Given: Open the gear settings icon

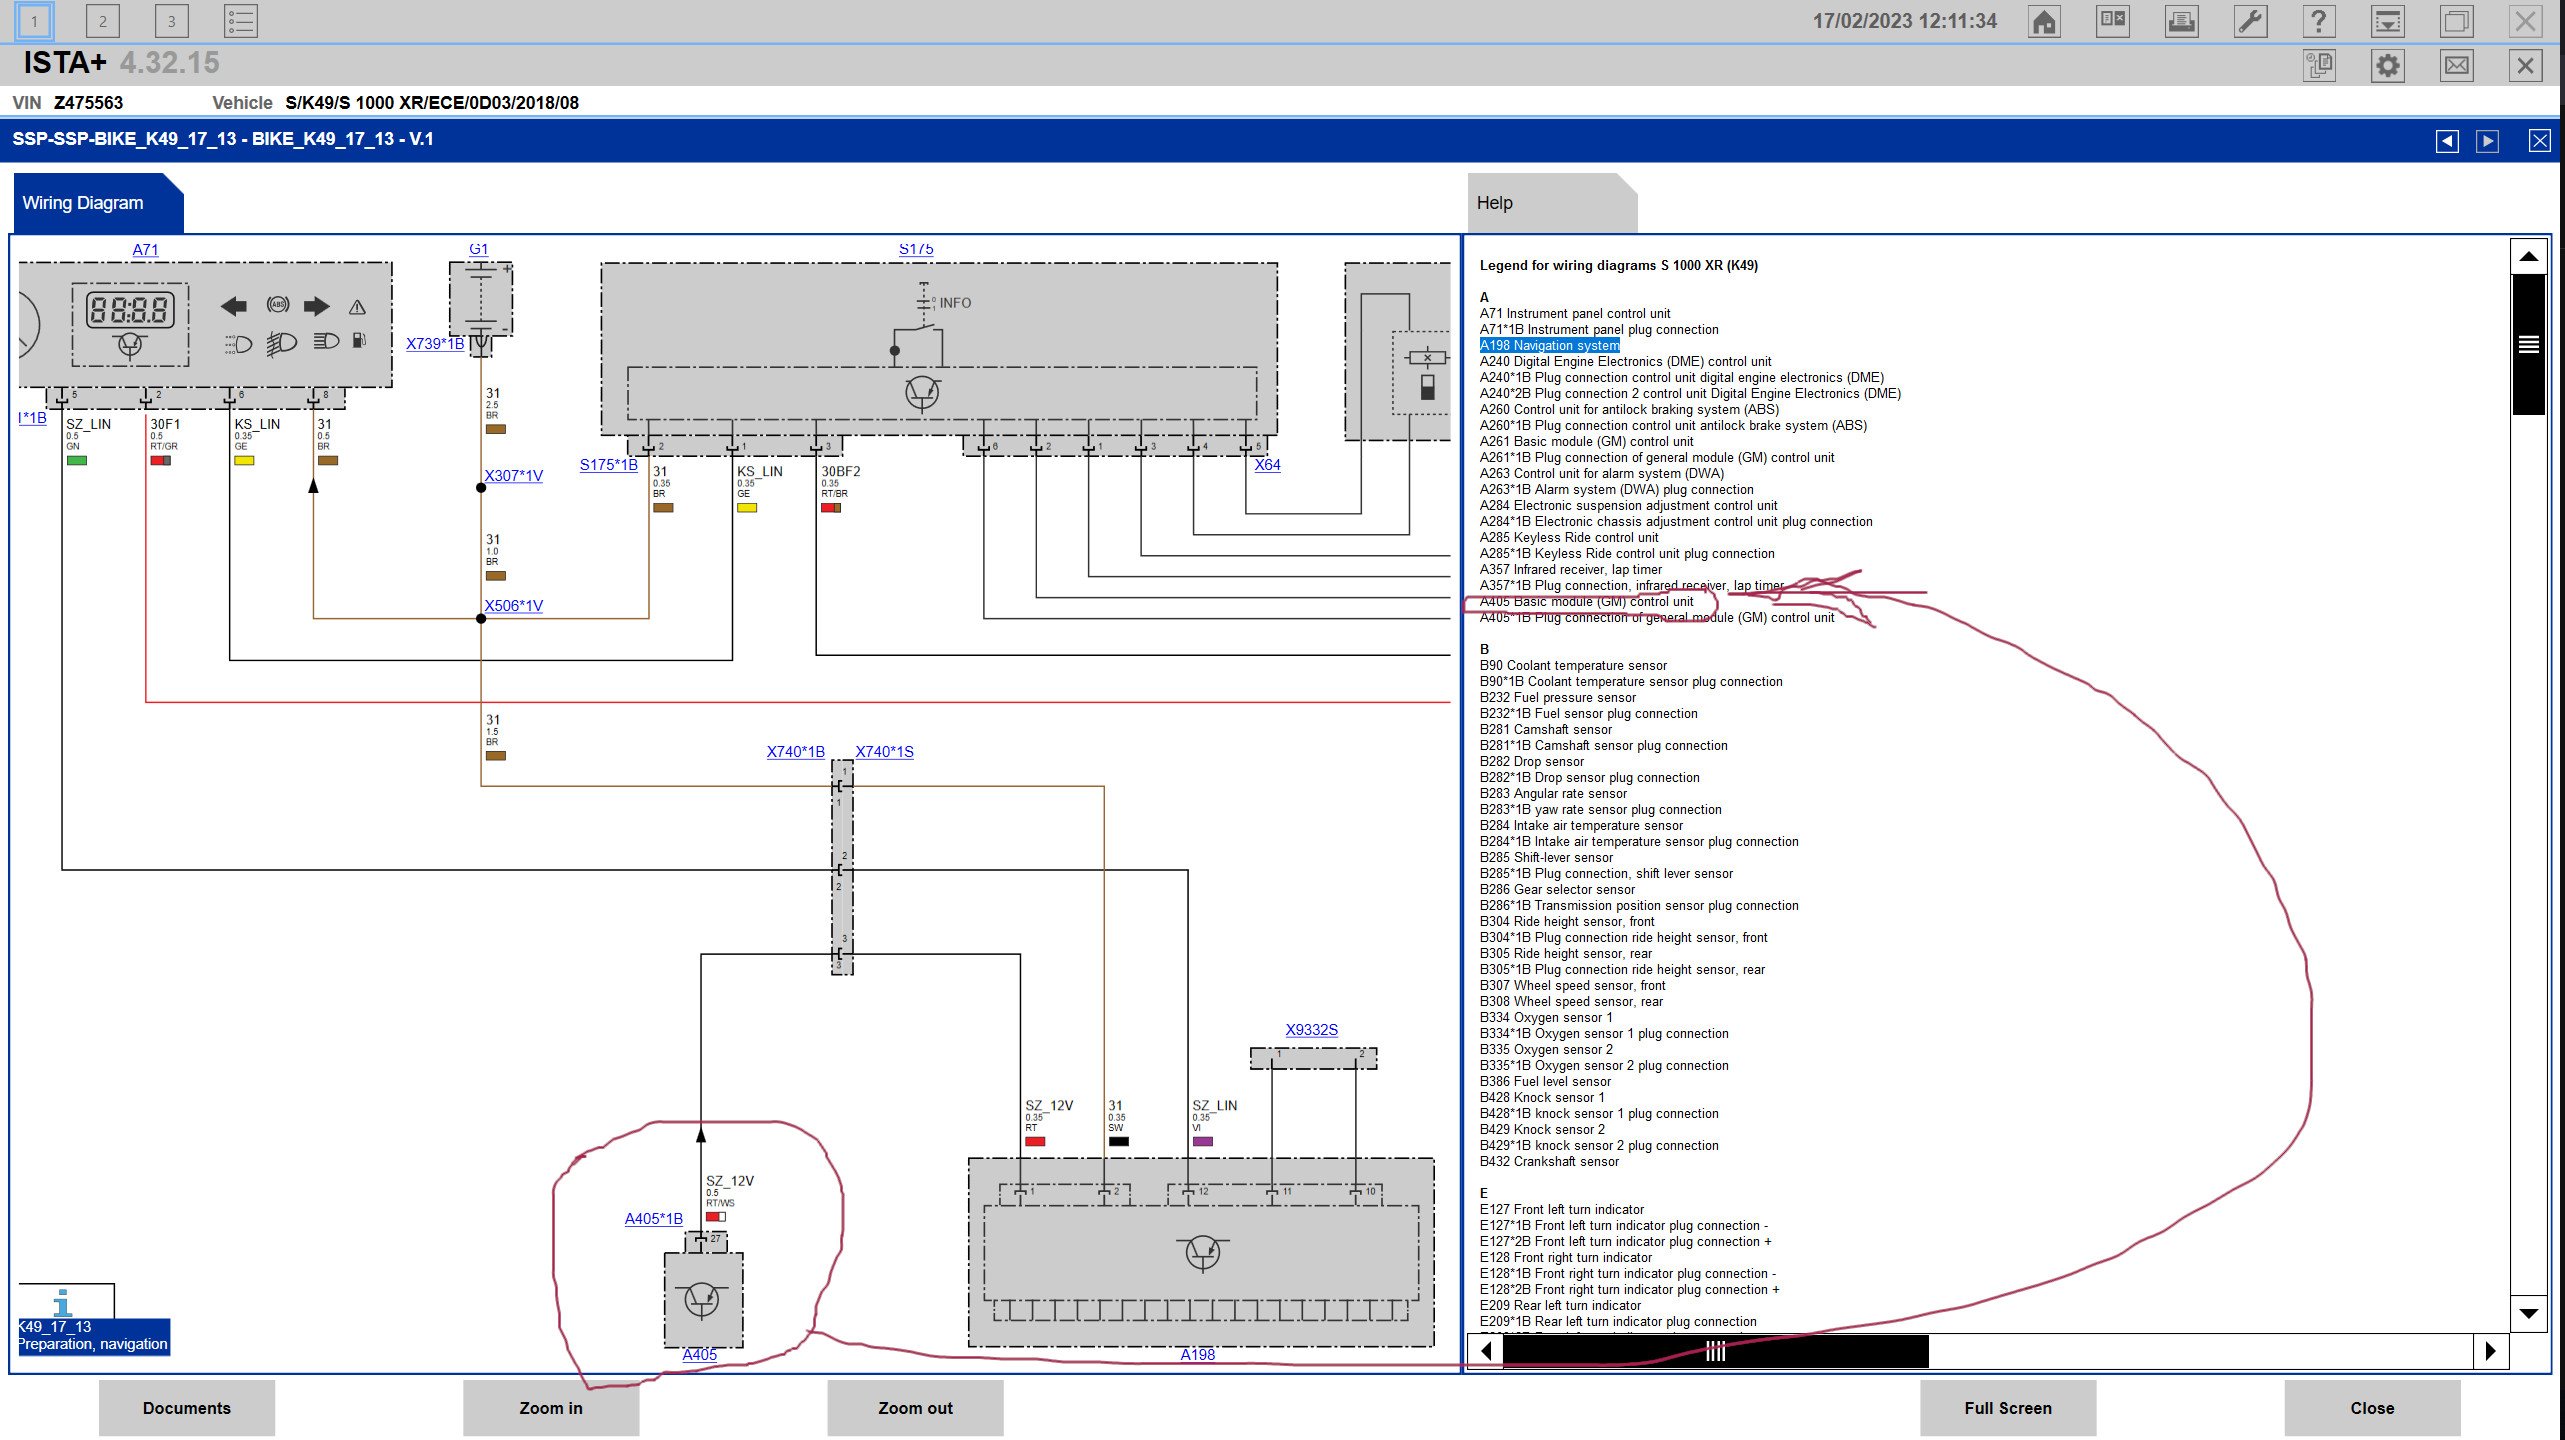Looking at the screenshot, I should pos(2387,66).
